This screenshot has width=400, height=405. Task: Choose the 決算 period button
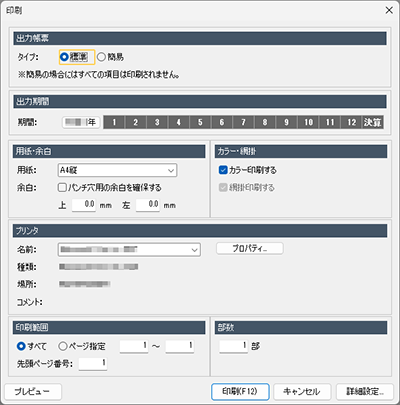pyautogui.click(x=373, y=122)
